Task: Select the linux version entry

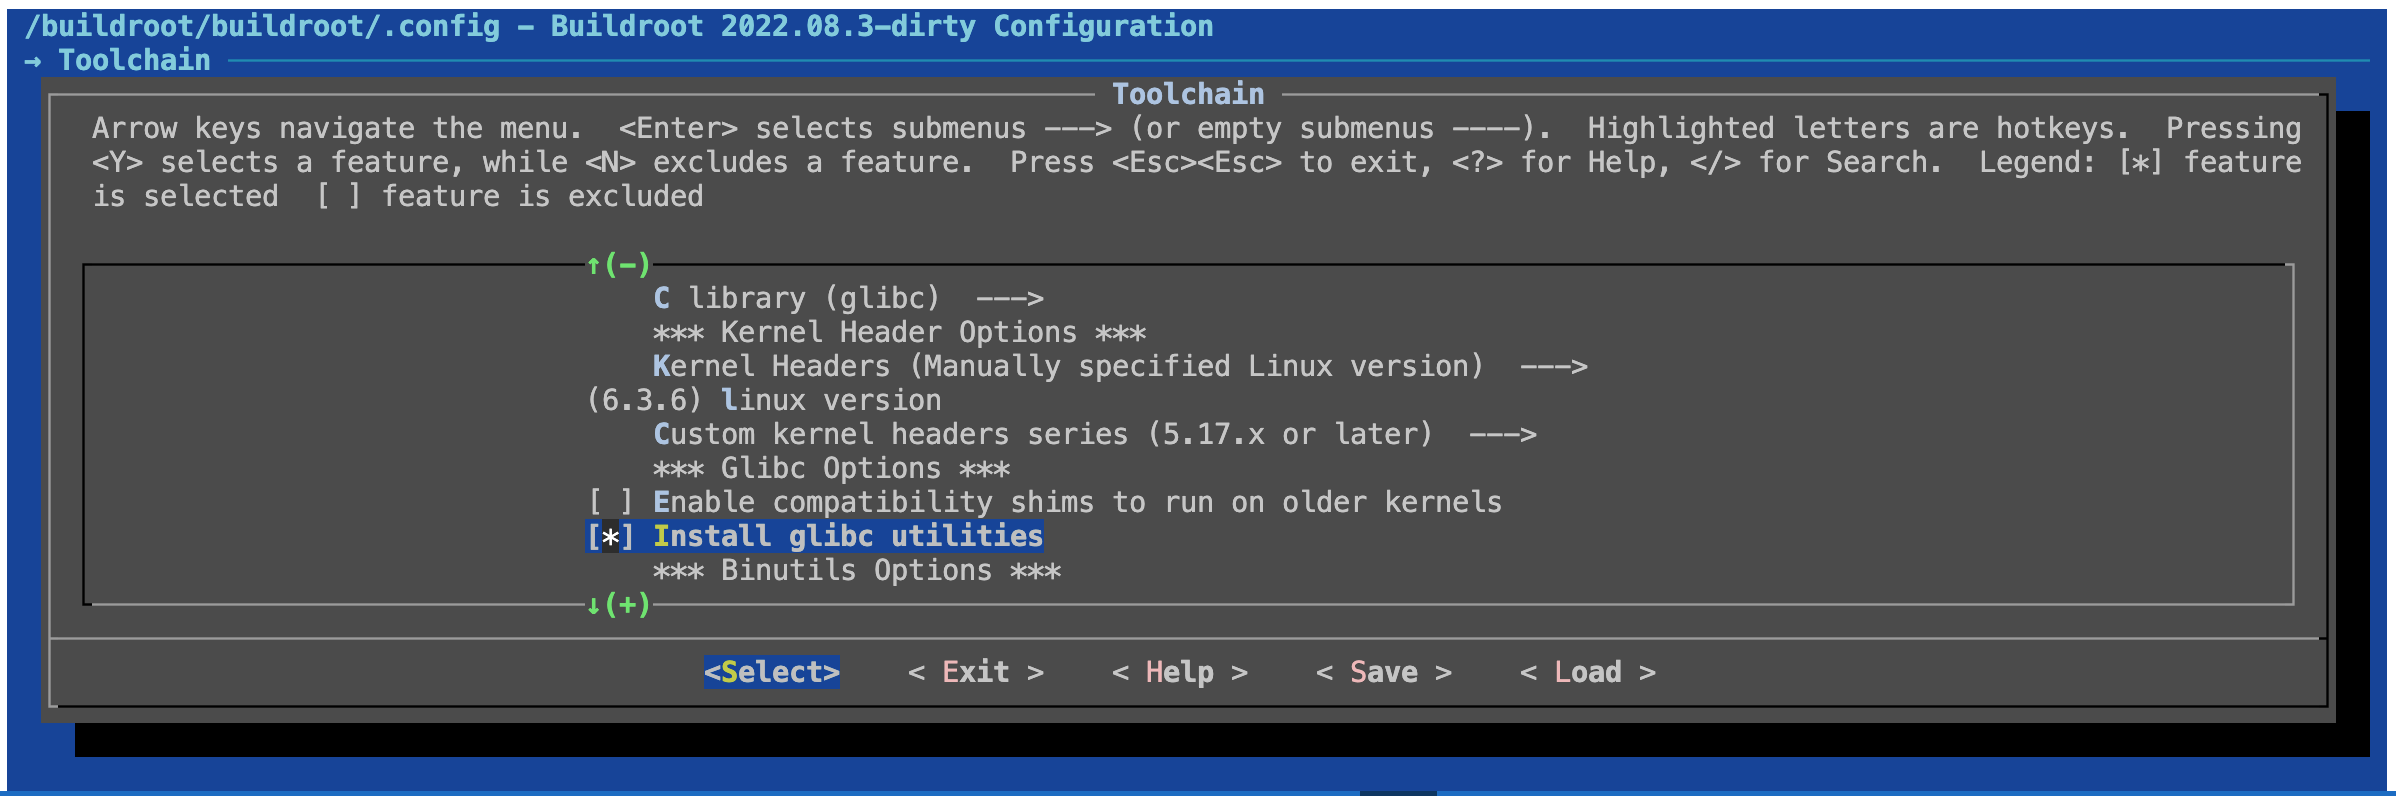Action: tap(830, 401)
